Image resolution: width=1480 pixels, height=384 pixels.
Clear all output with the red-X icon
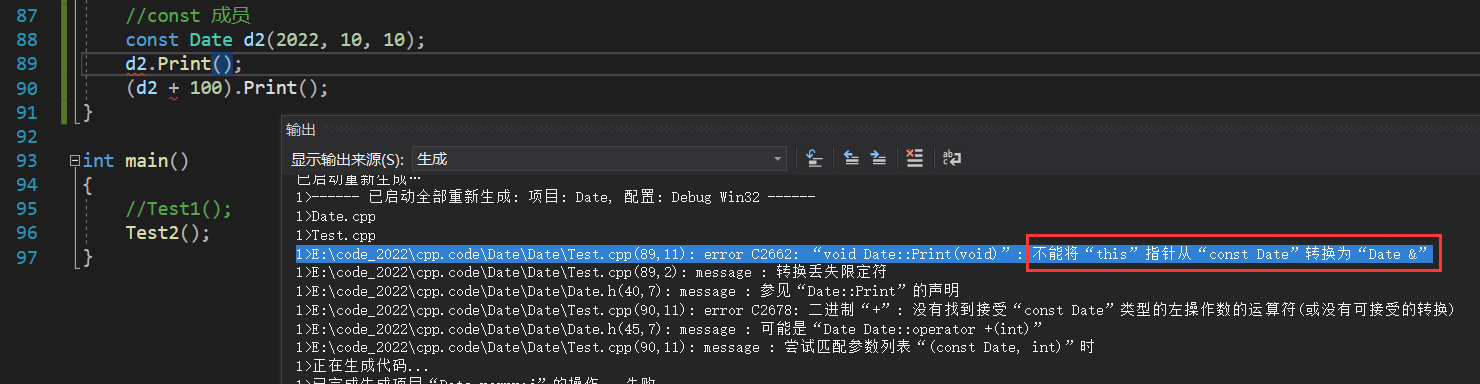coord(914,158)
